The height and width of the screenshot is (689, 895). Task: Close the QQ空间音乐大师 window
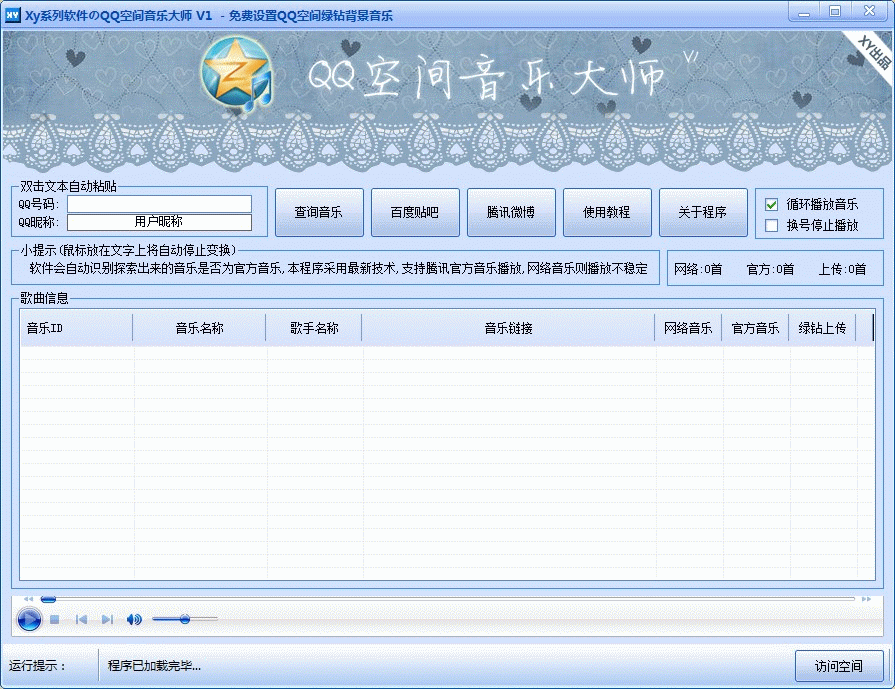point(869,11)
